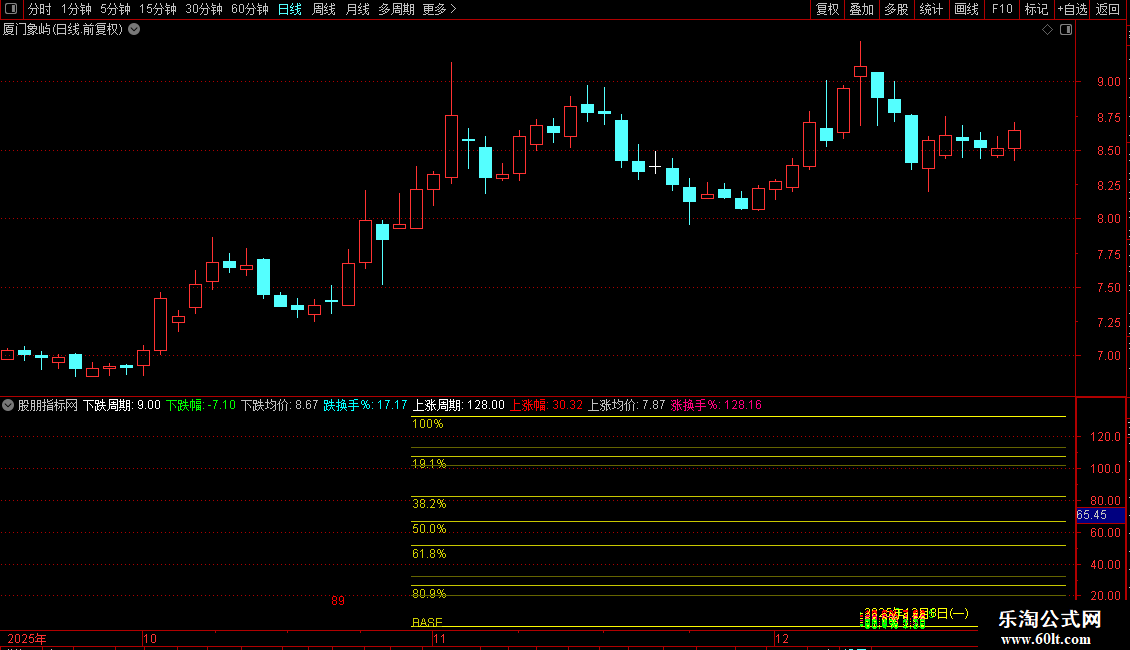Click the 上涨周期: 128.00 value
This screenshot has width=1130, height=650.
pos(458,405)
